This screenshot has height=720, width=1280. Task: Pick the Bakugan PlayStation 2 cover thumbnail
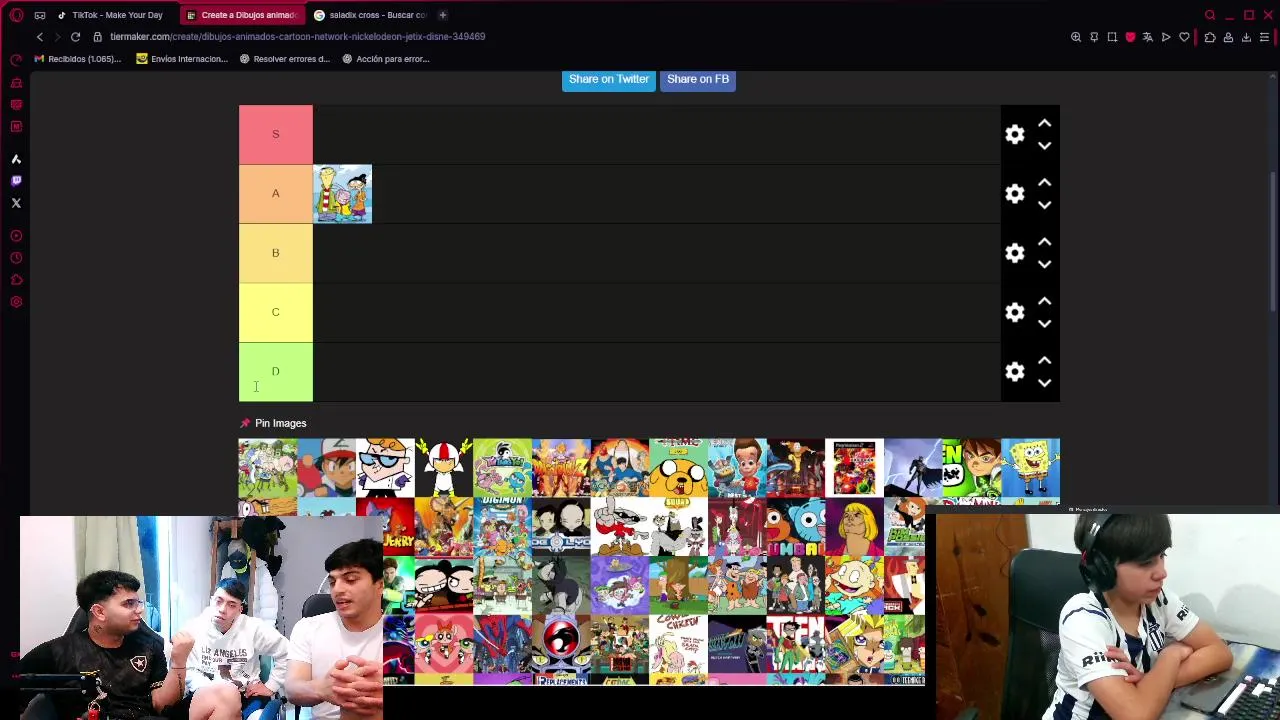[854, 468]
